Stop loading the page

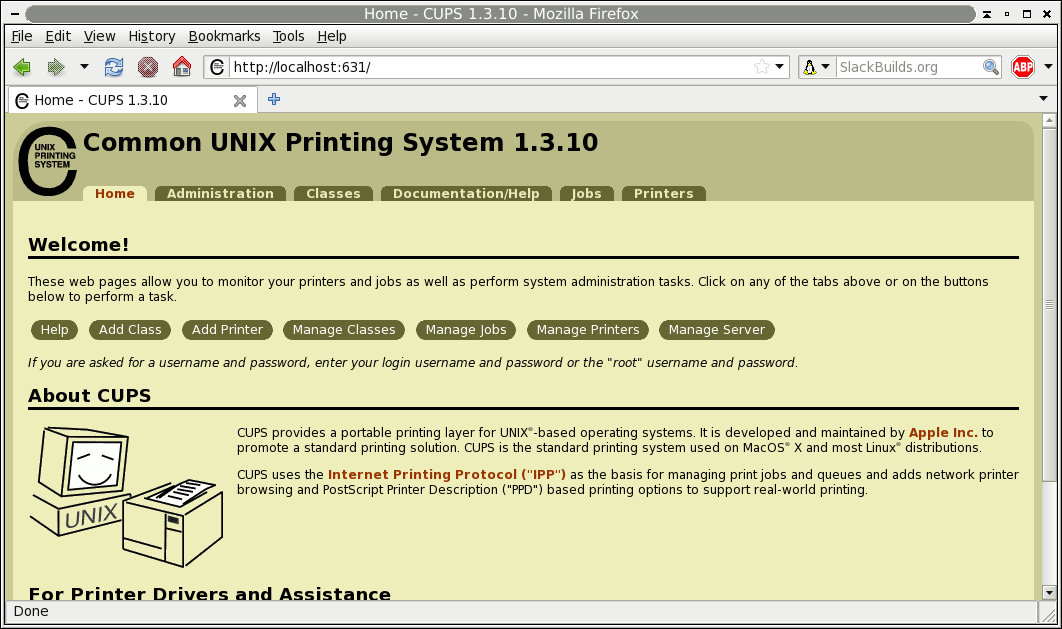(x=148, y=67)
